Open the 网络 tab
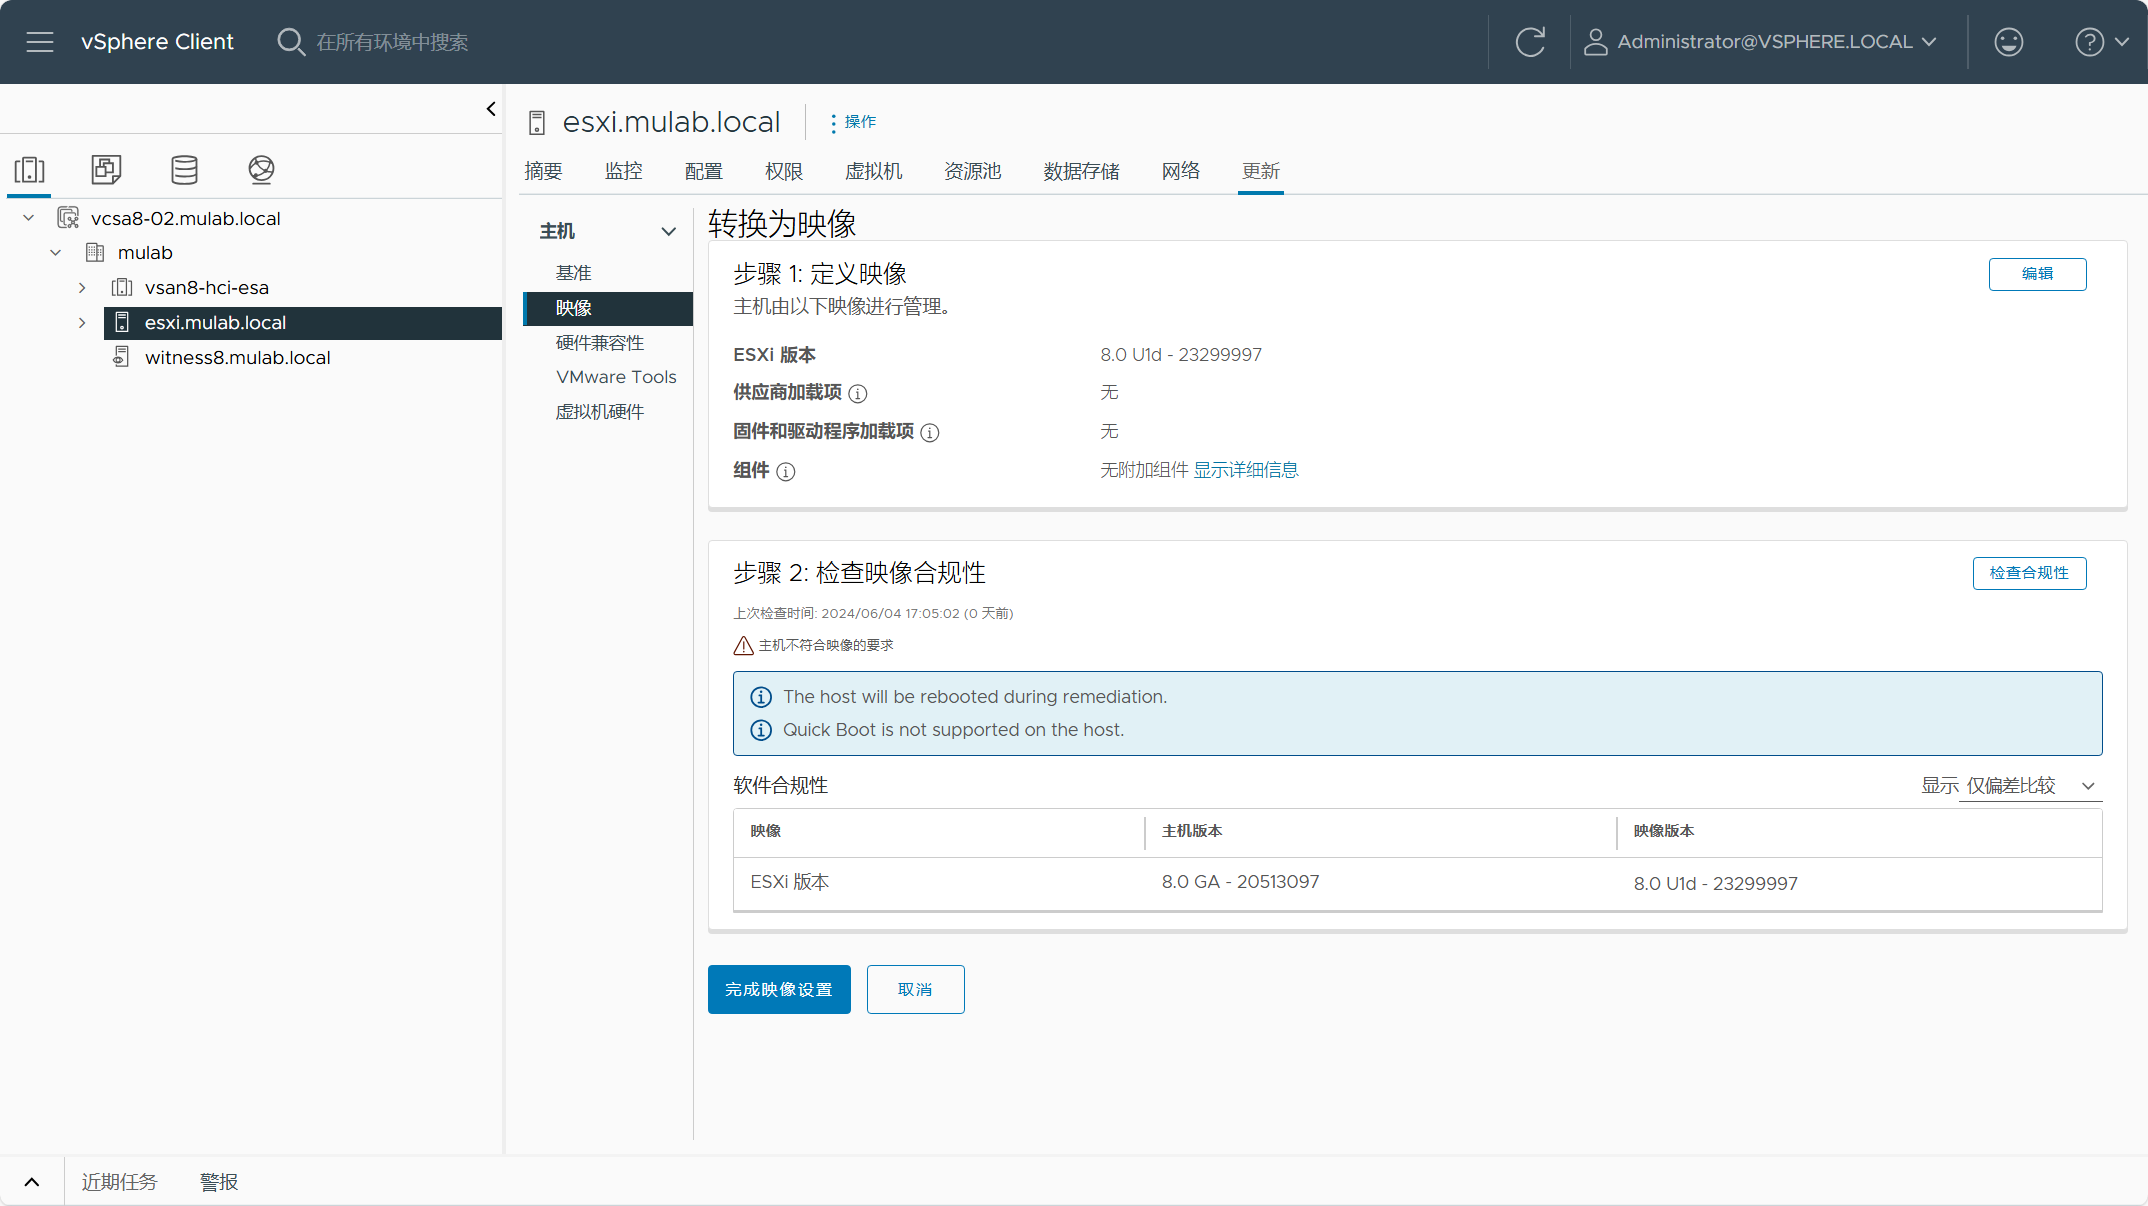Viewport: 2148px width, 1206px height. (1181, 171)
